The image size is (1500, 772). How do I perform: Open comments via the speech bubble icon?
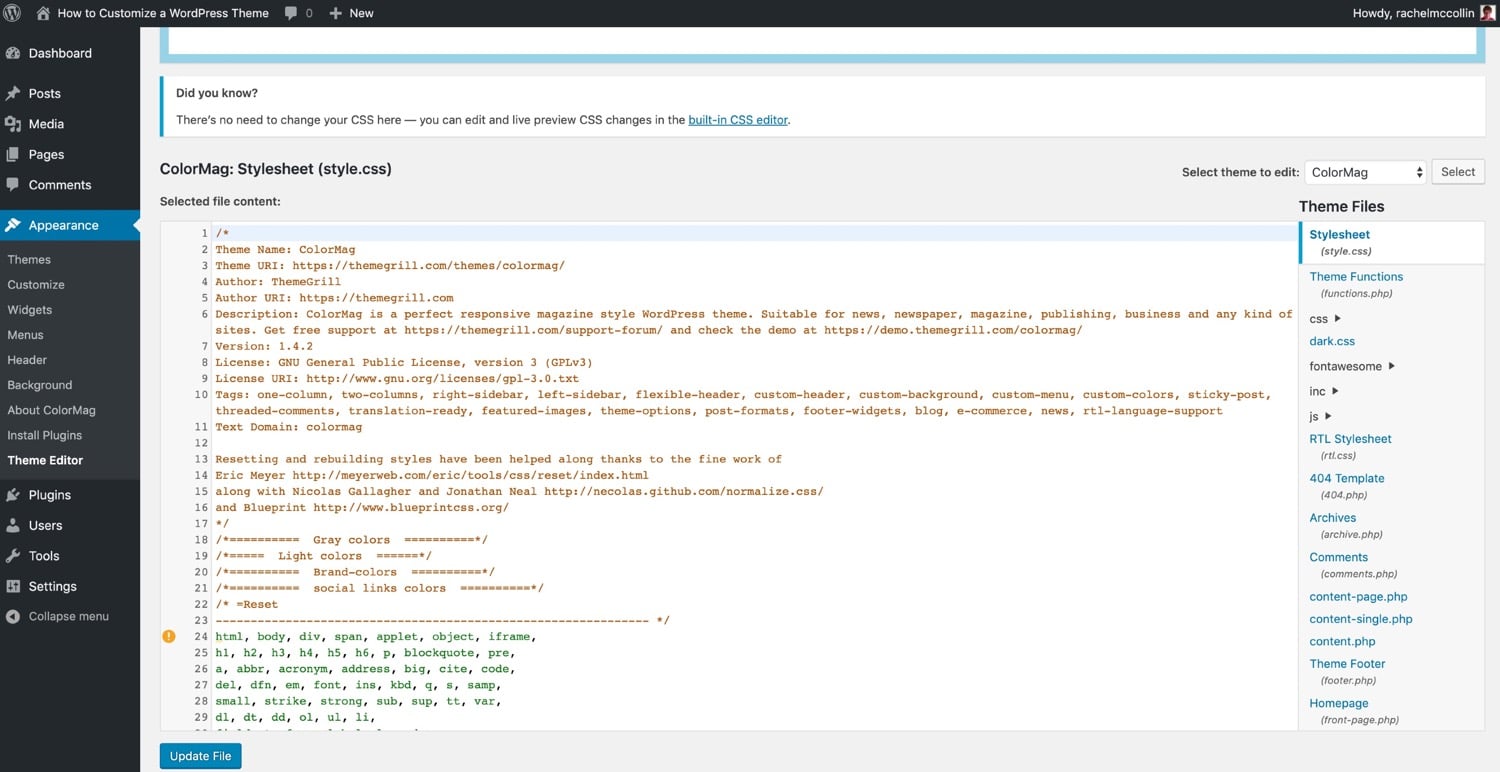pos(290,13)
